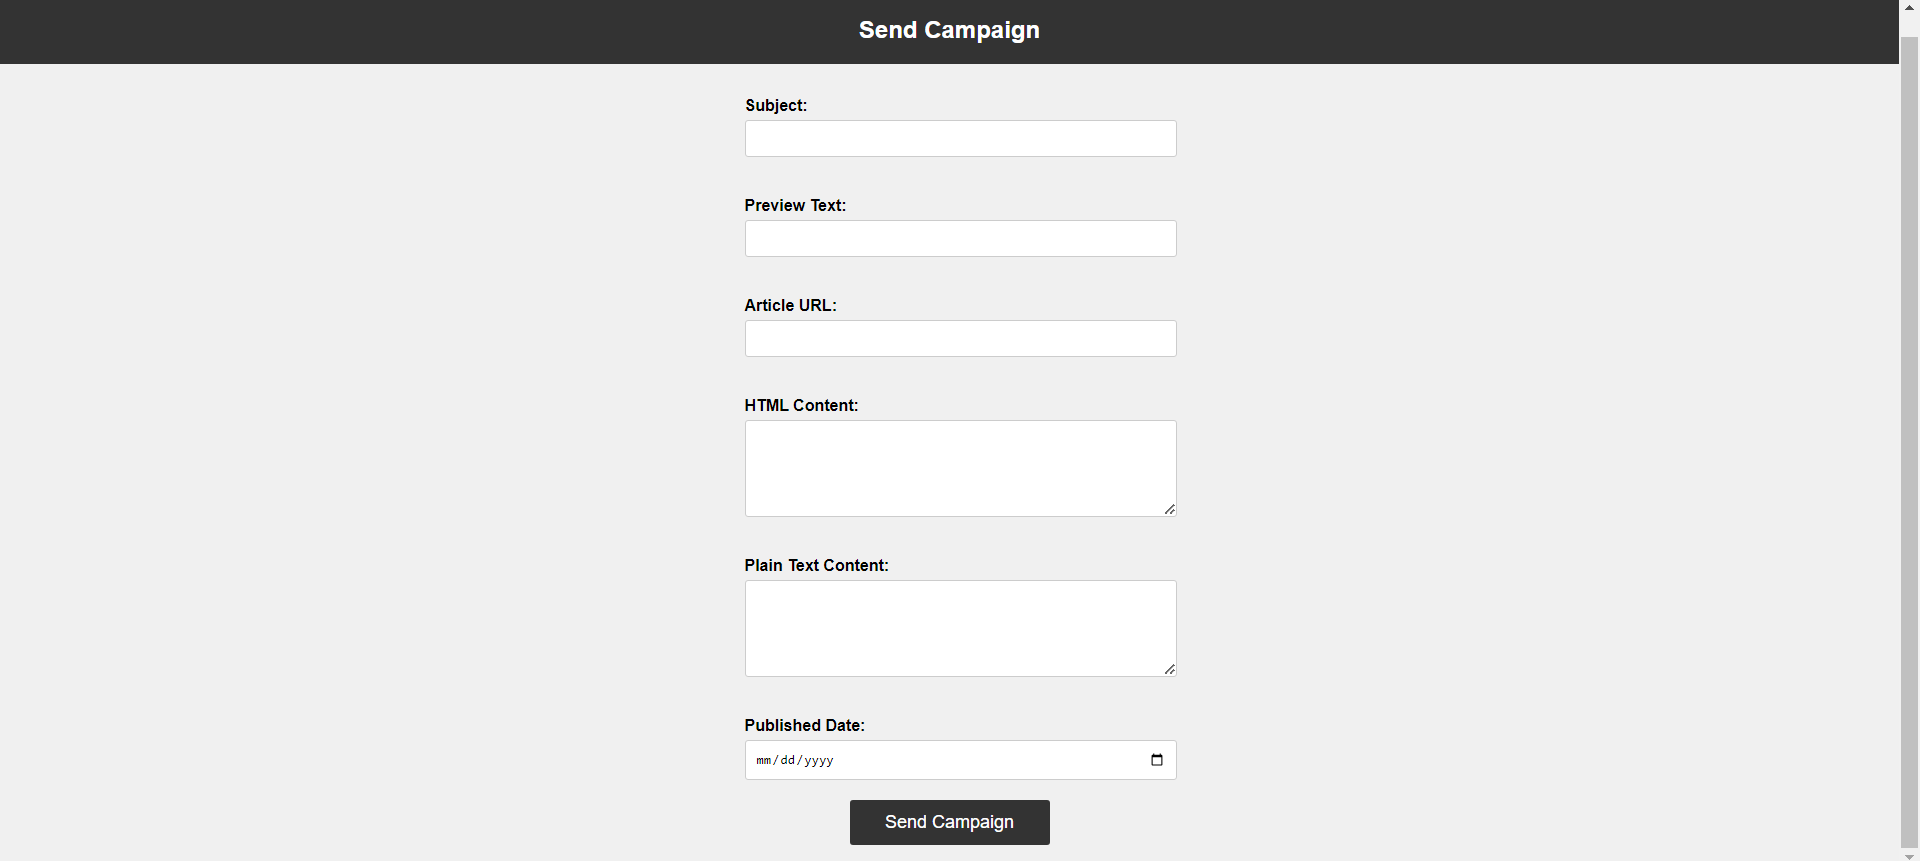The image size is (1920, 861).
Task: Select the day segment of Published Date
Action: point(790,760)
